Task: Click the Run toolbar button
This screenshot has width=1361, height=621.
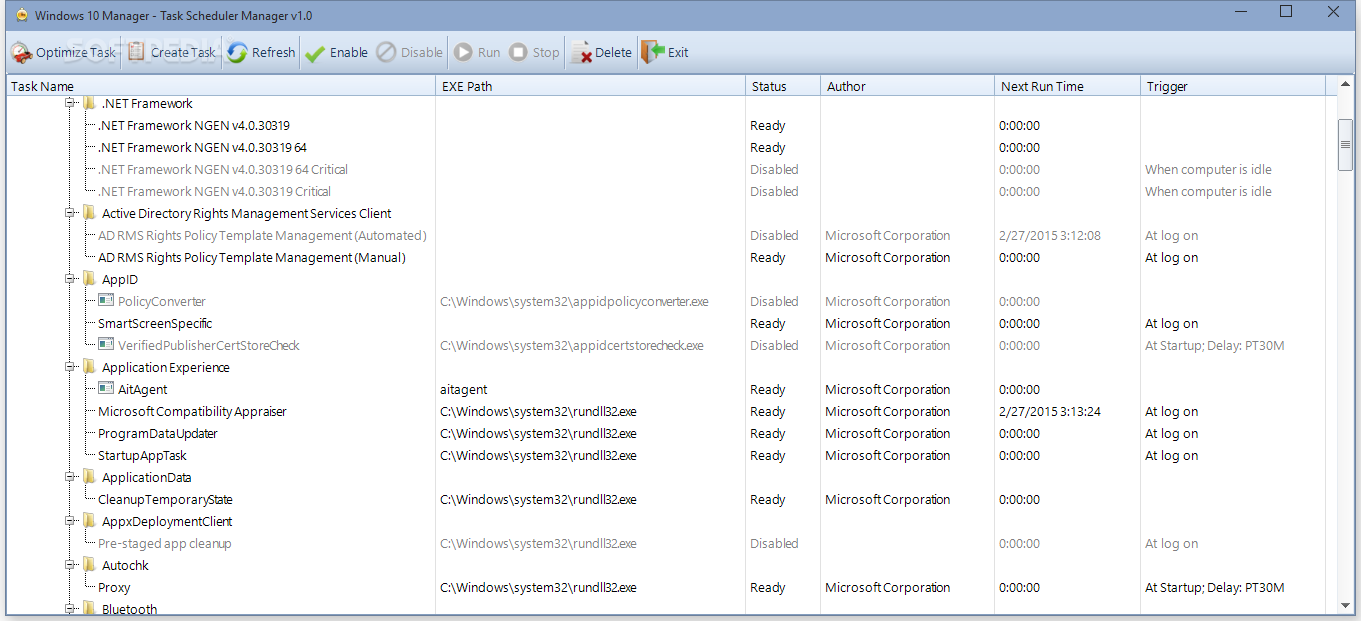Action: pos(477,52)
